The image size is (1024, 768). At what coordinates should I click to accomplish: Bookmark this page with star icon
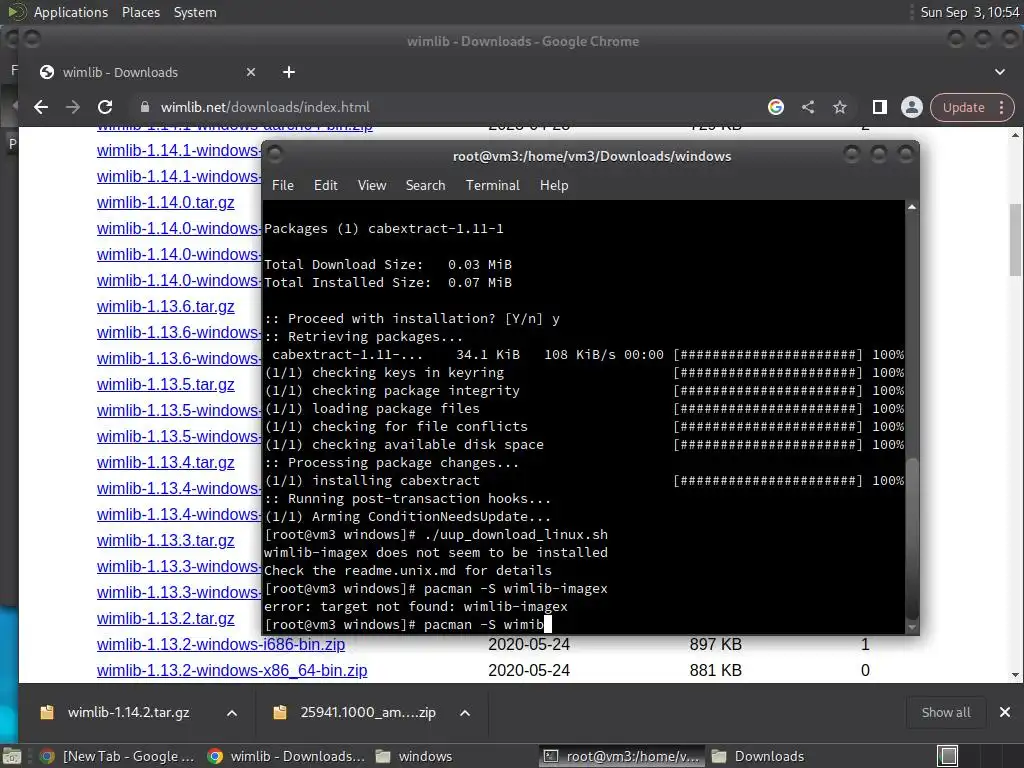(x=840, y=107)
